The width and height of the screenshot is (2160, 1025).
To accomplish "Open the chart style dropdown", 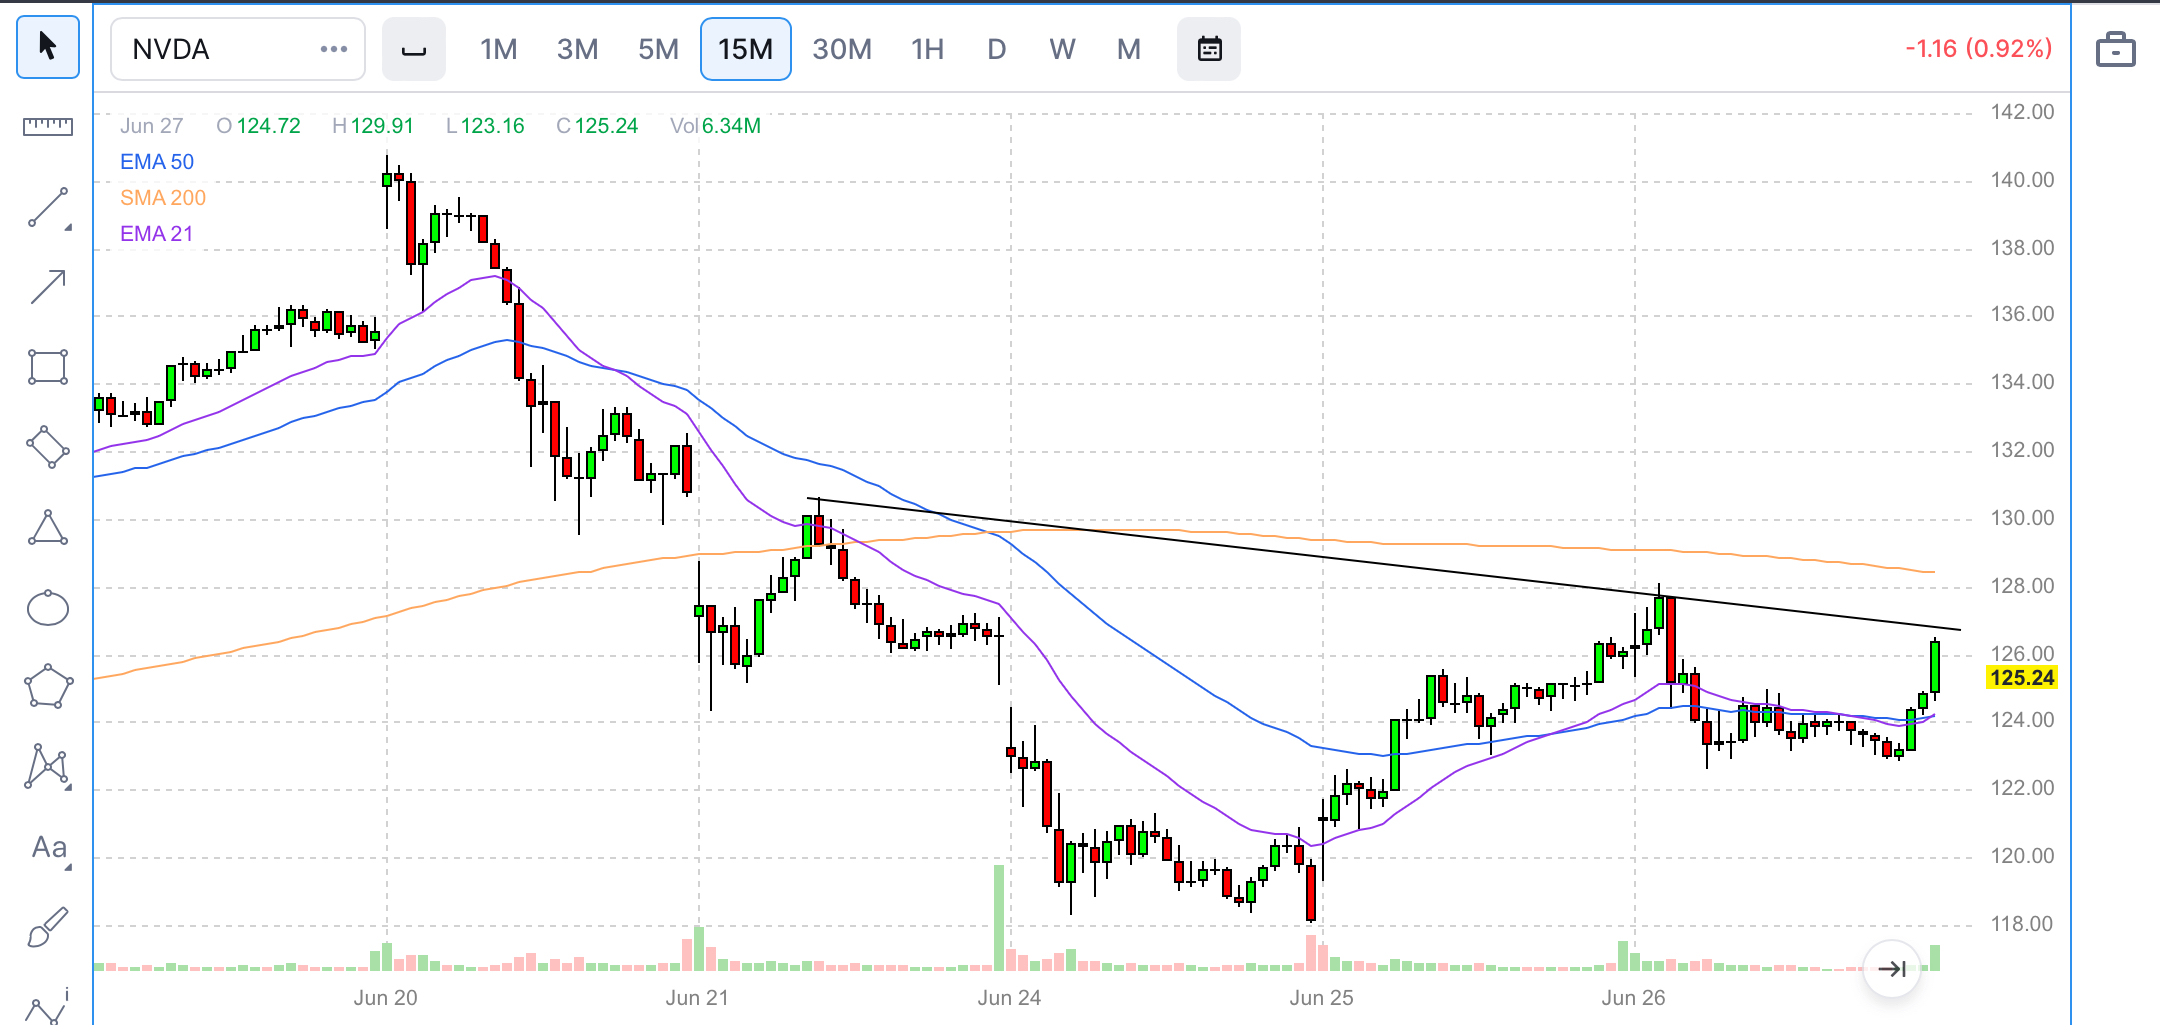I will point(413,48).
